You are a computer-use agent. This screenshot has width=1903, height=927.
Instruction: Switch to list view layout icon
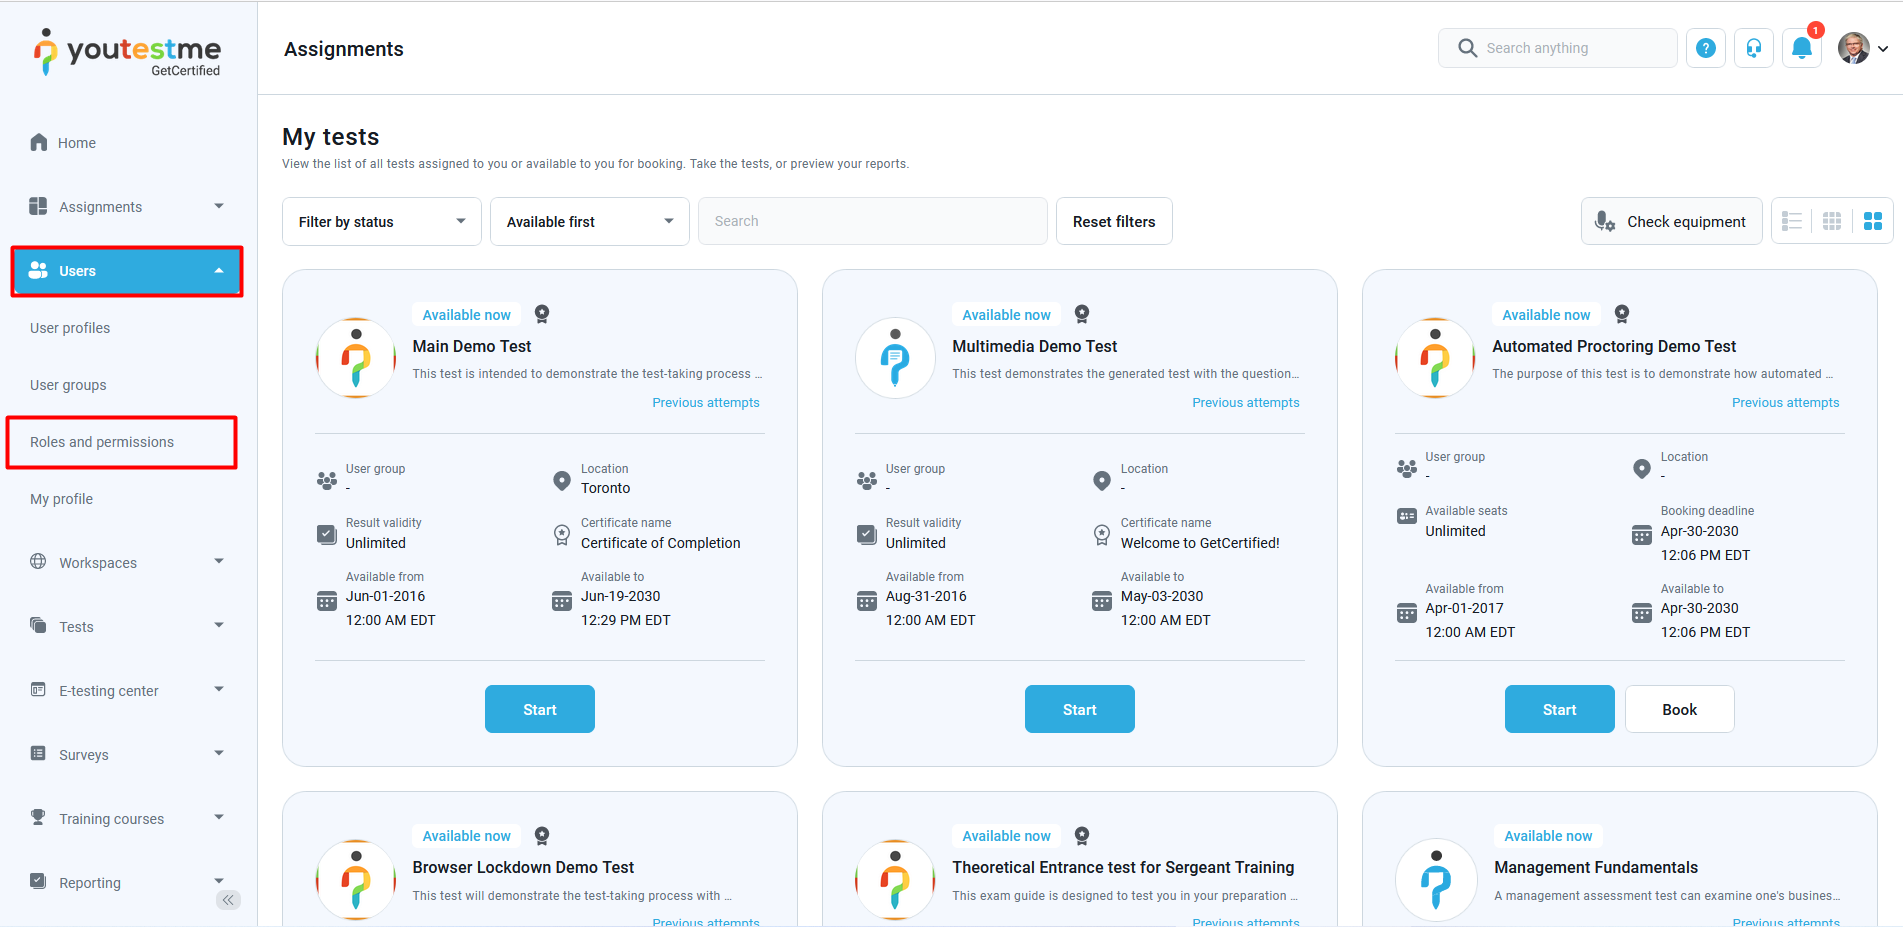tap(1792, 221)
